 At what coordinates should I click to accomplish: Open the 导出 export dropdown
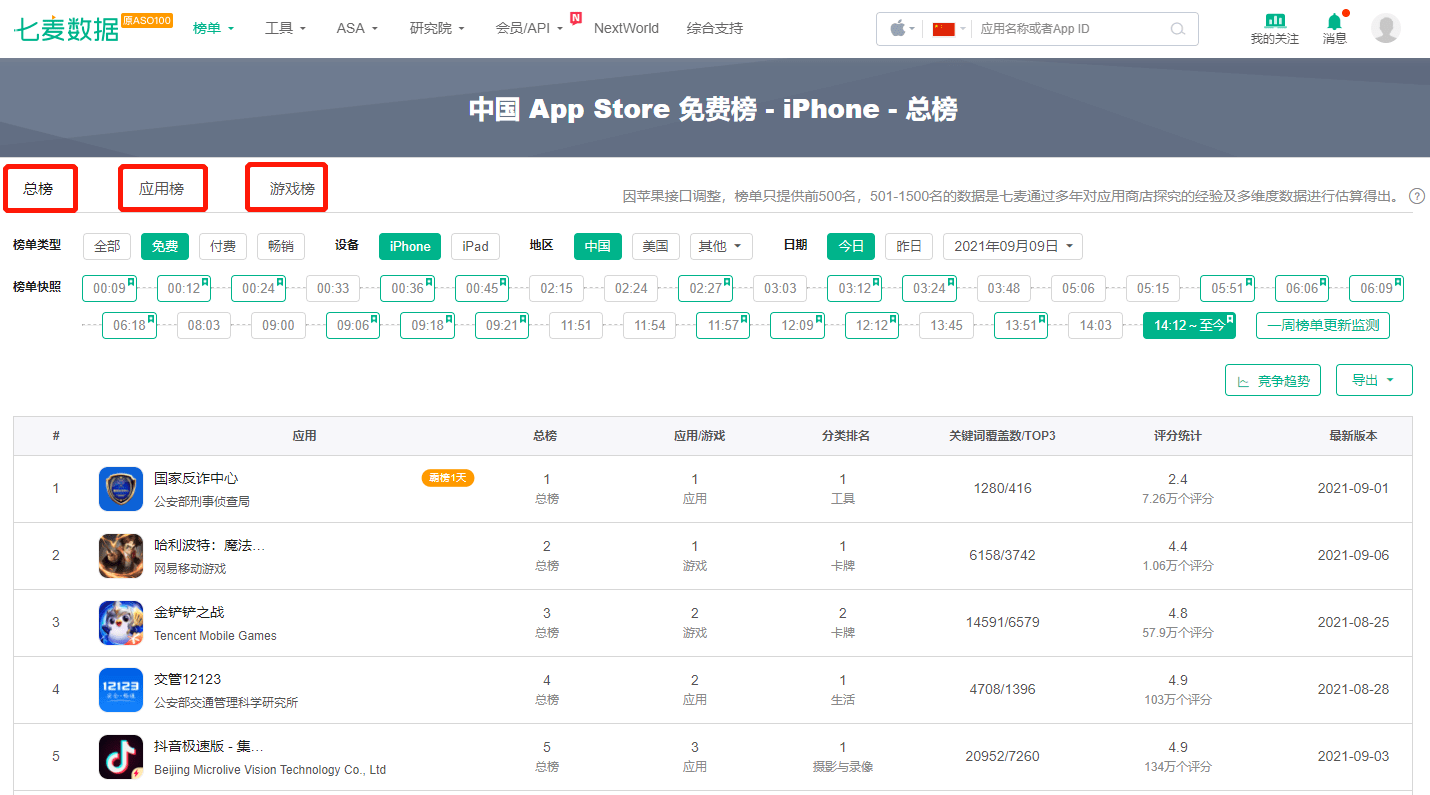pyautogui.click(x=1374, y=380)
